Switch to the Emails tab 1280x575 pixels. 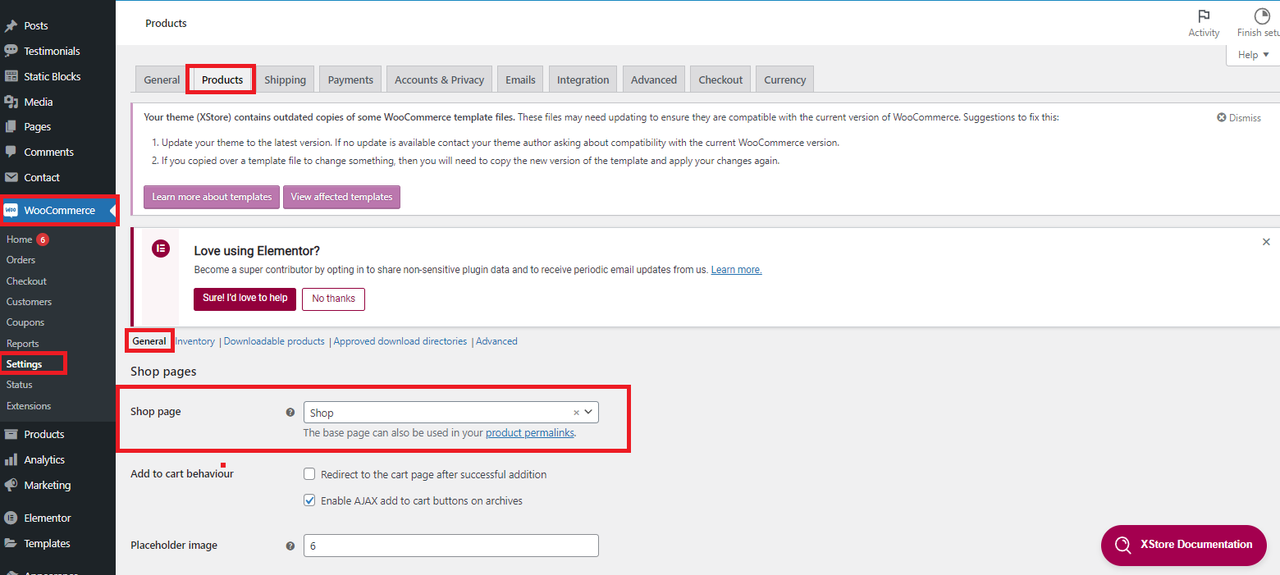520,80
